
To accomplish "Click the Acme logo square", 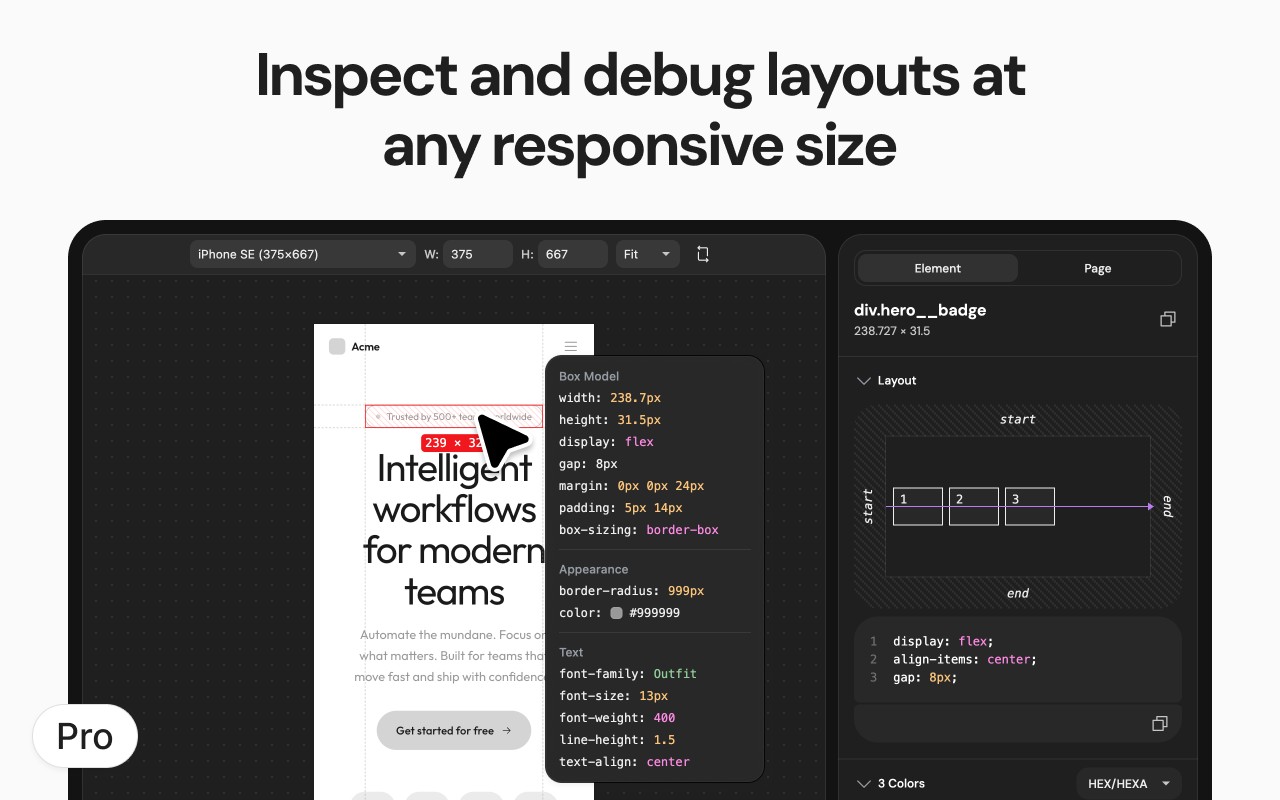I will tap(337, 346).
